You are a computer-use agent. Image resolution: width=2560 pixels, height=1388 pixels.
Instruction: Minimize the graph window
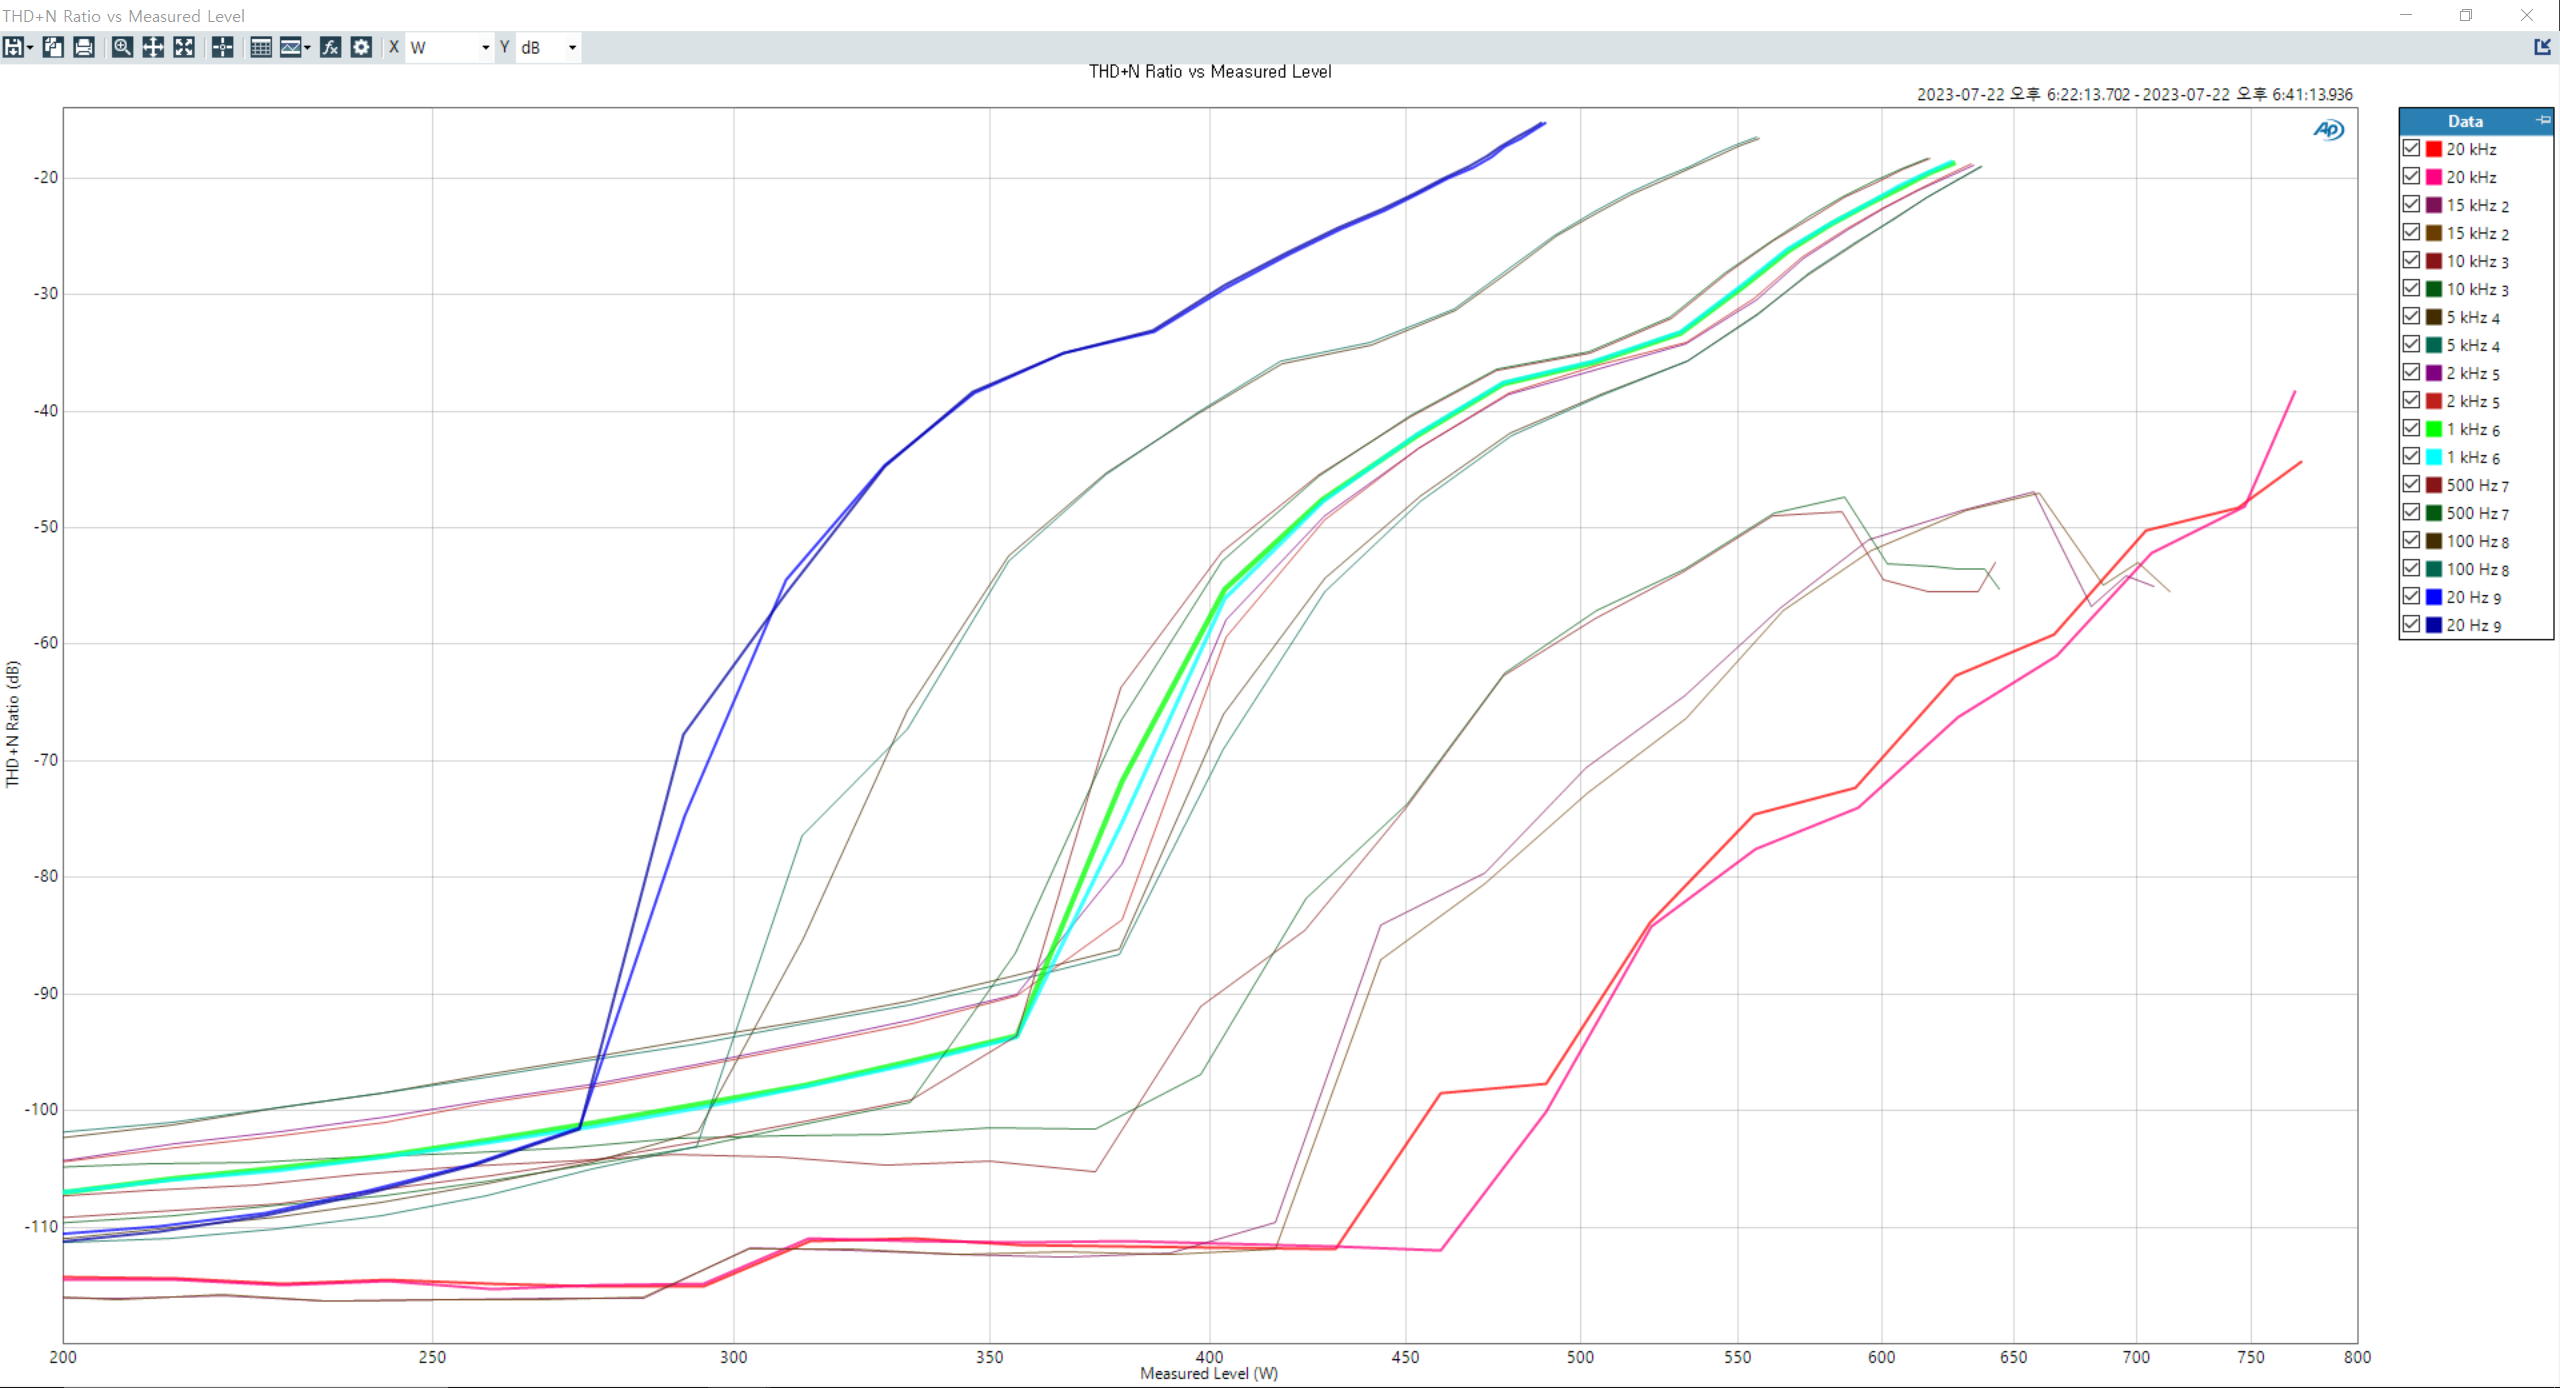click(x=2406, y=15)
